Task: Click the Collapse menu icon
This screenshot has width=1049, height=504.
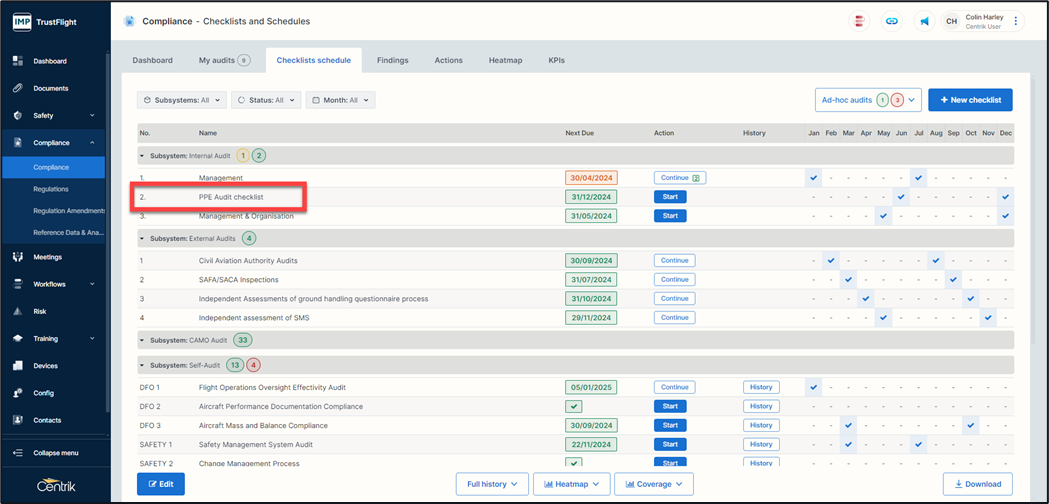Action: click(x=18, y=453)
